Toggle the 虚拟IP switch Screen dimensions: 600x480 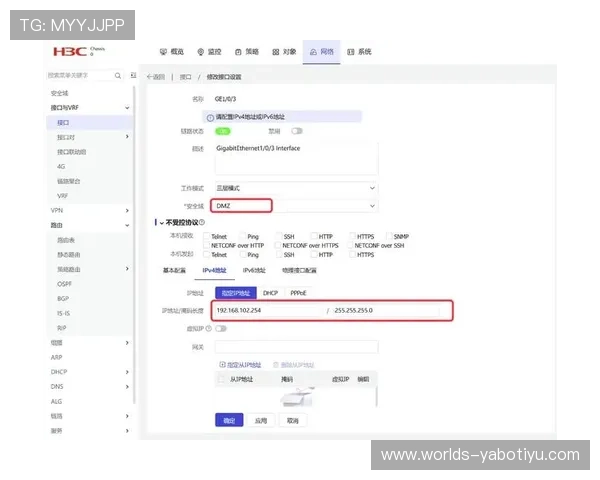click(221, 328)
